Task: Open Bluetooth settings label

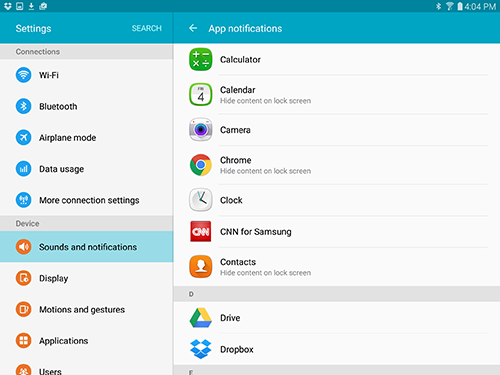Action: point(58,106)
